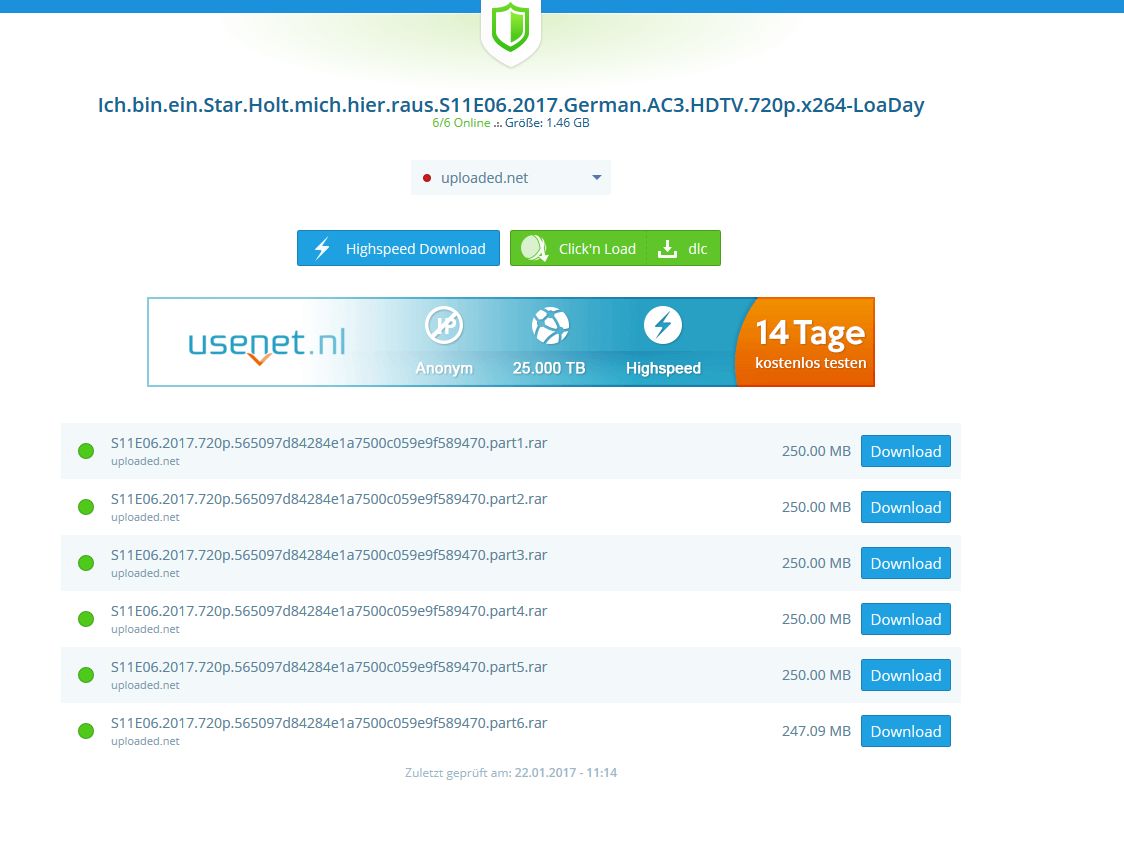The image size is (1124, 849).
Task: Click the green status dot for part1.rar
Action: (x=86, y=451)
